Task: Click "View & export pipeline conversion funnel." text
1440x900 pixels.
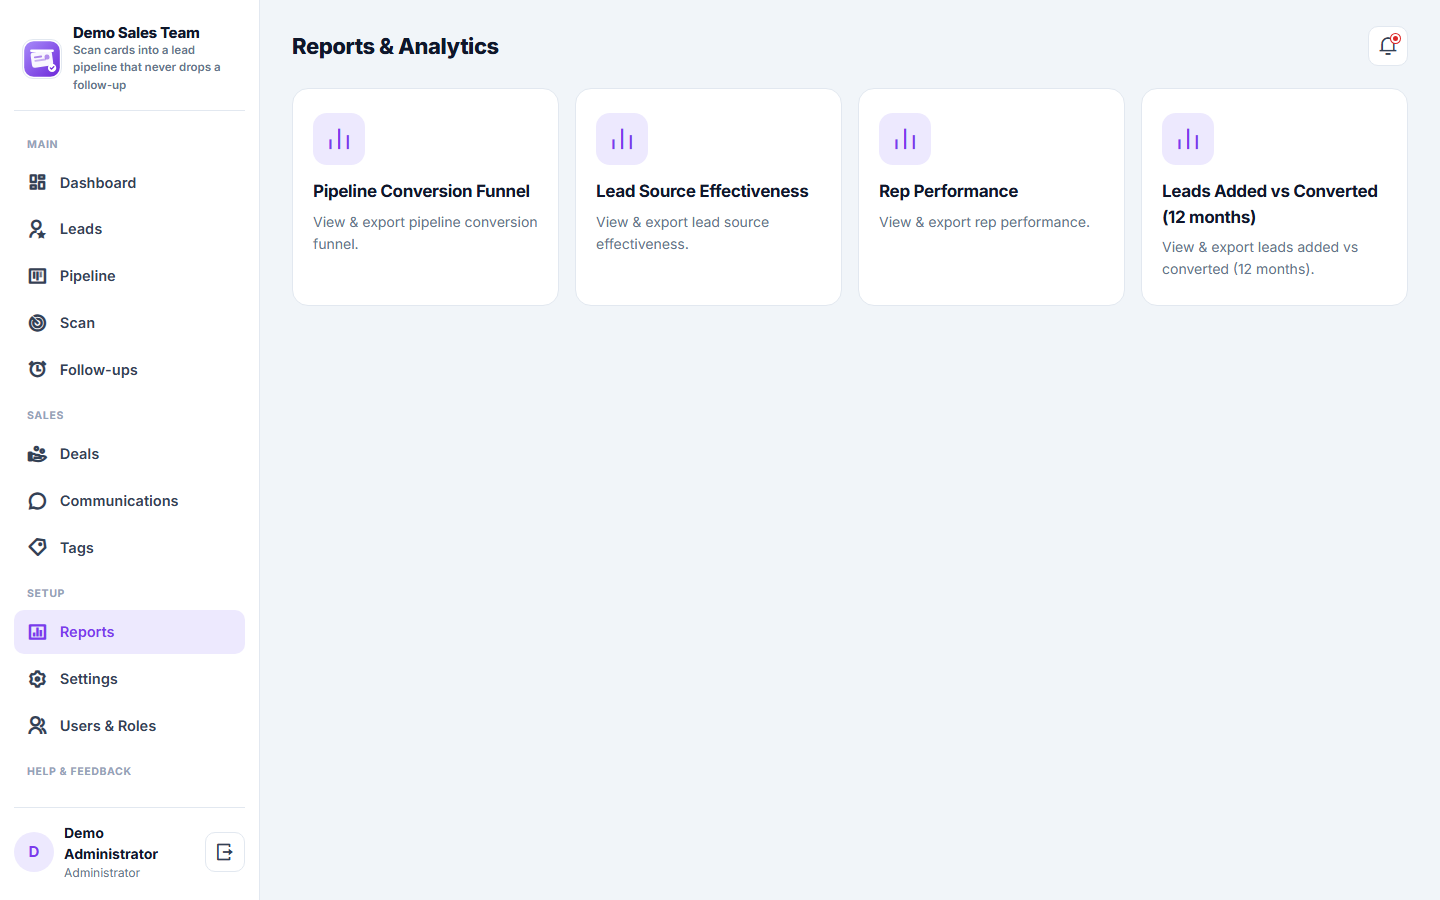Action: point(425,233)
